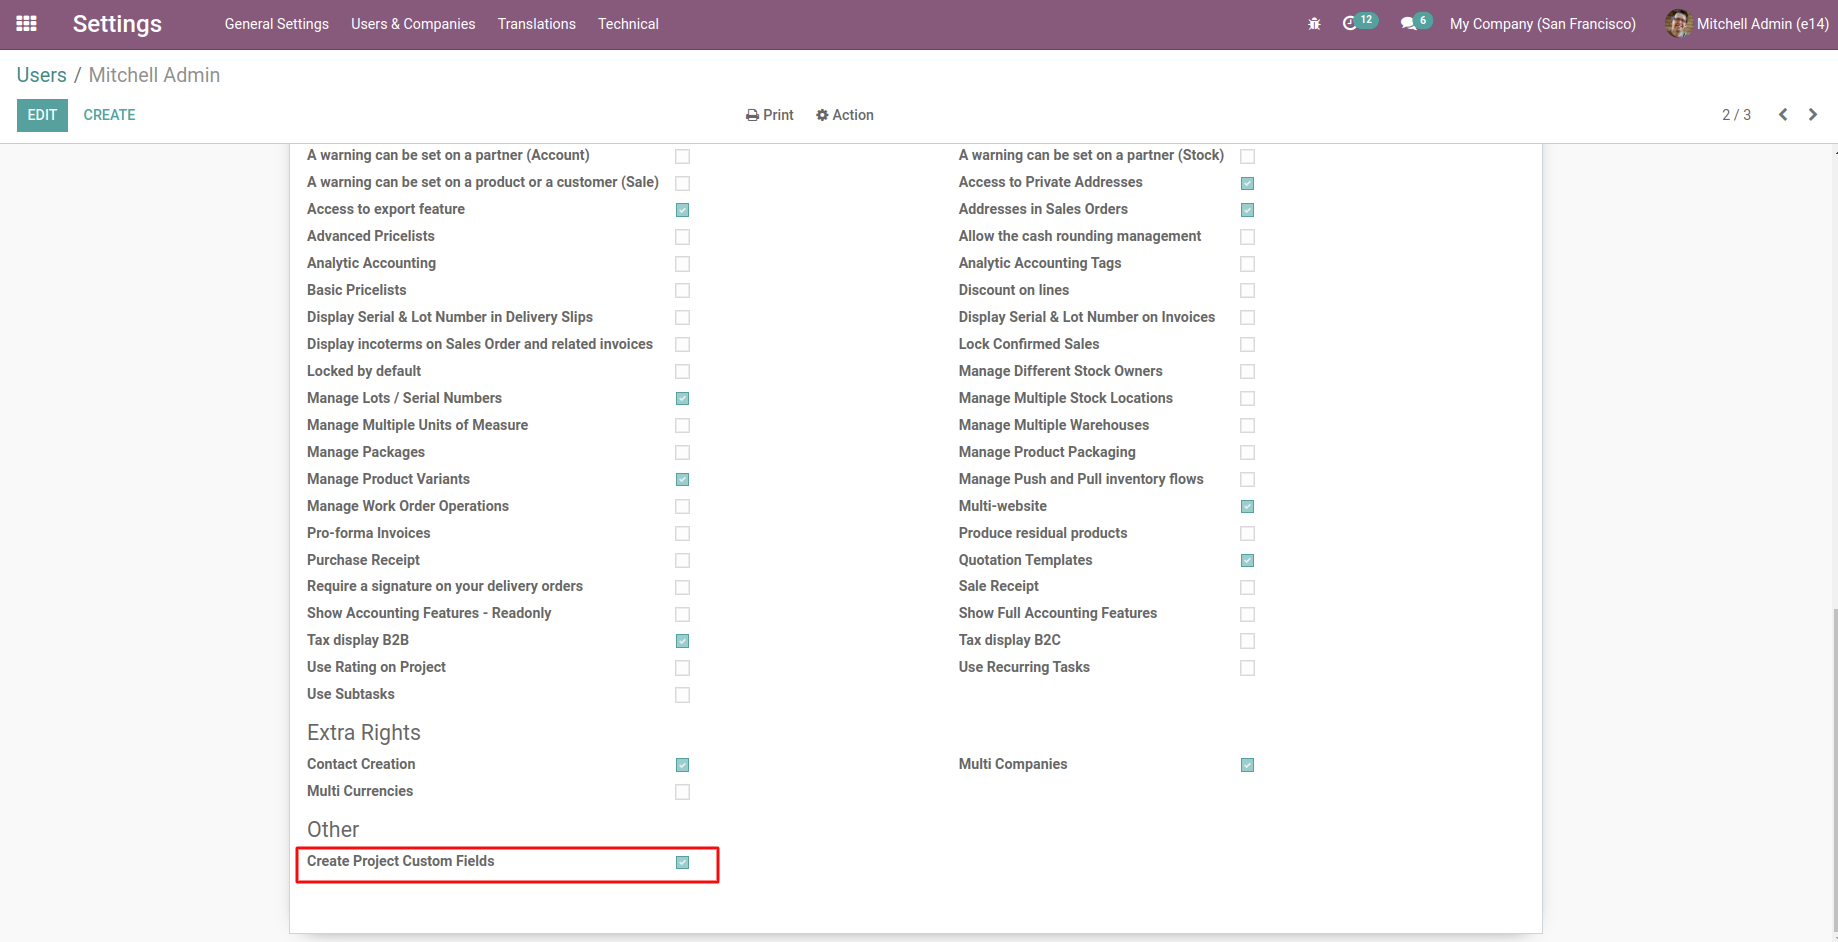Open Technical menu
This screenshot has width=1838, height=942.
pyautogui.click(x=628, y=24)
